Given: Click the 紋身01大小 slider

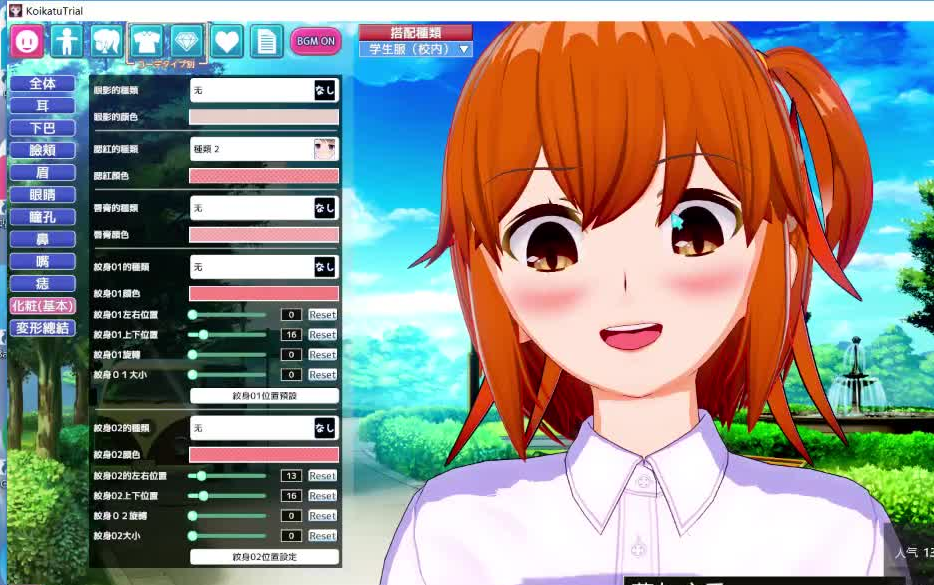Looking at the screenshot, I should tap(227, 375).
